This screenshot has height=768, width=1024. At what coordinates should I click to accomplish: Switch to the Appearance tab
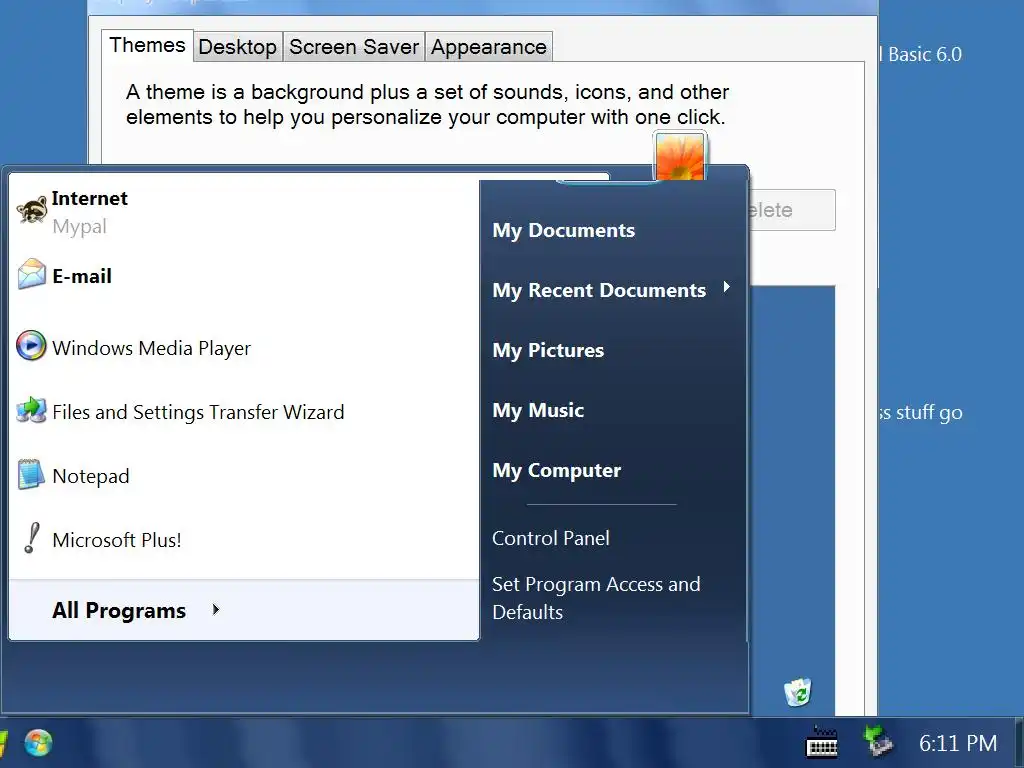[488, 47]
